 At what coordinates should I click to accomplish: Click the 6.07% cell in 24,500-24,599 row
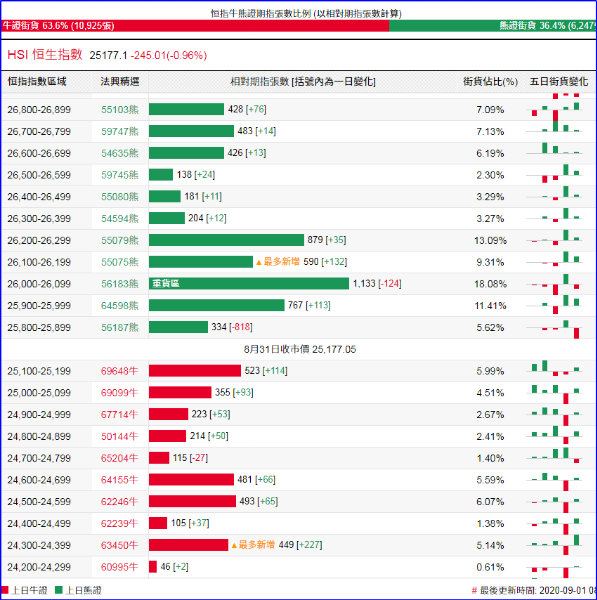pos(490,502)
